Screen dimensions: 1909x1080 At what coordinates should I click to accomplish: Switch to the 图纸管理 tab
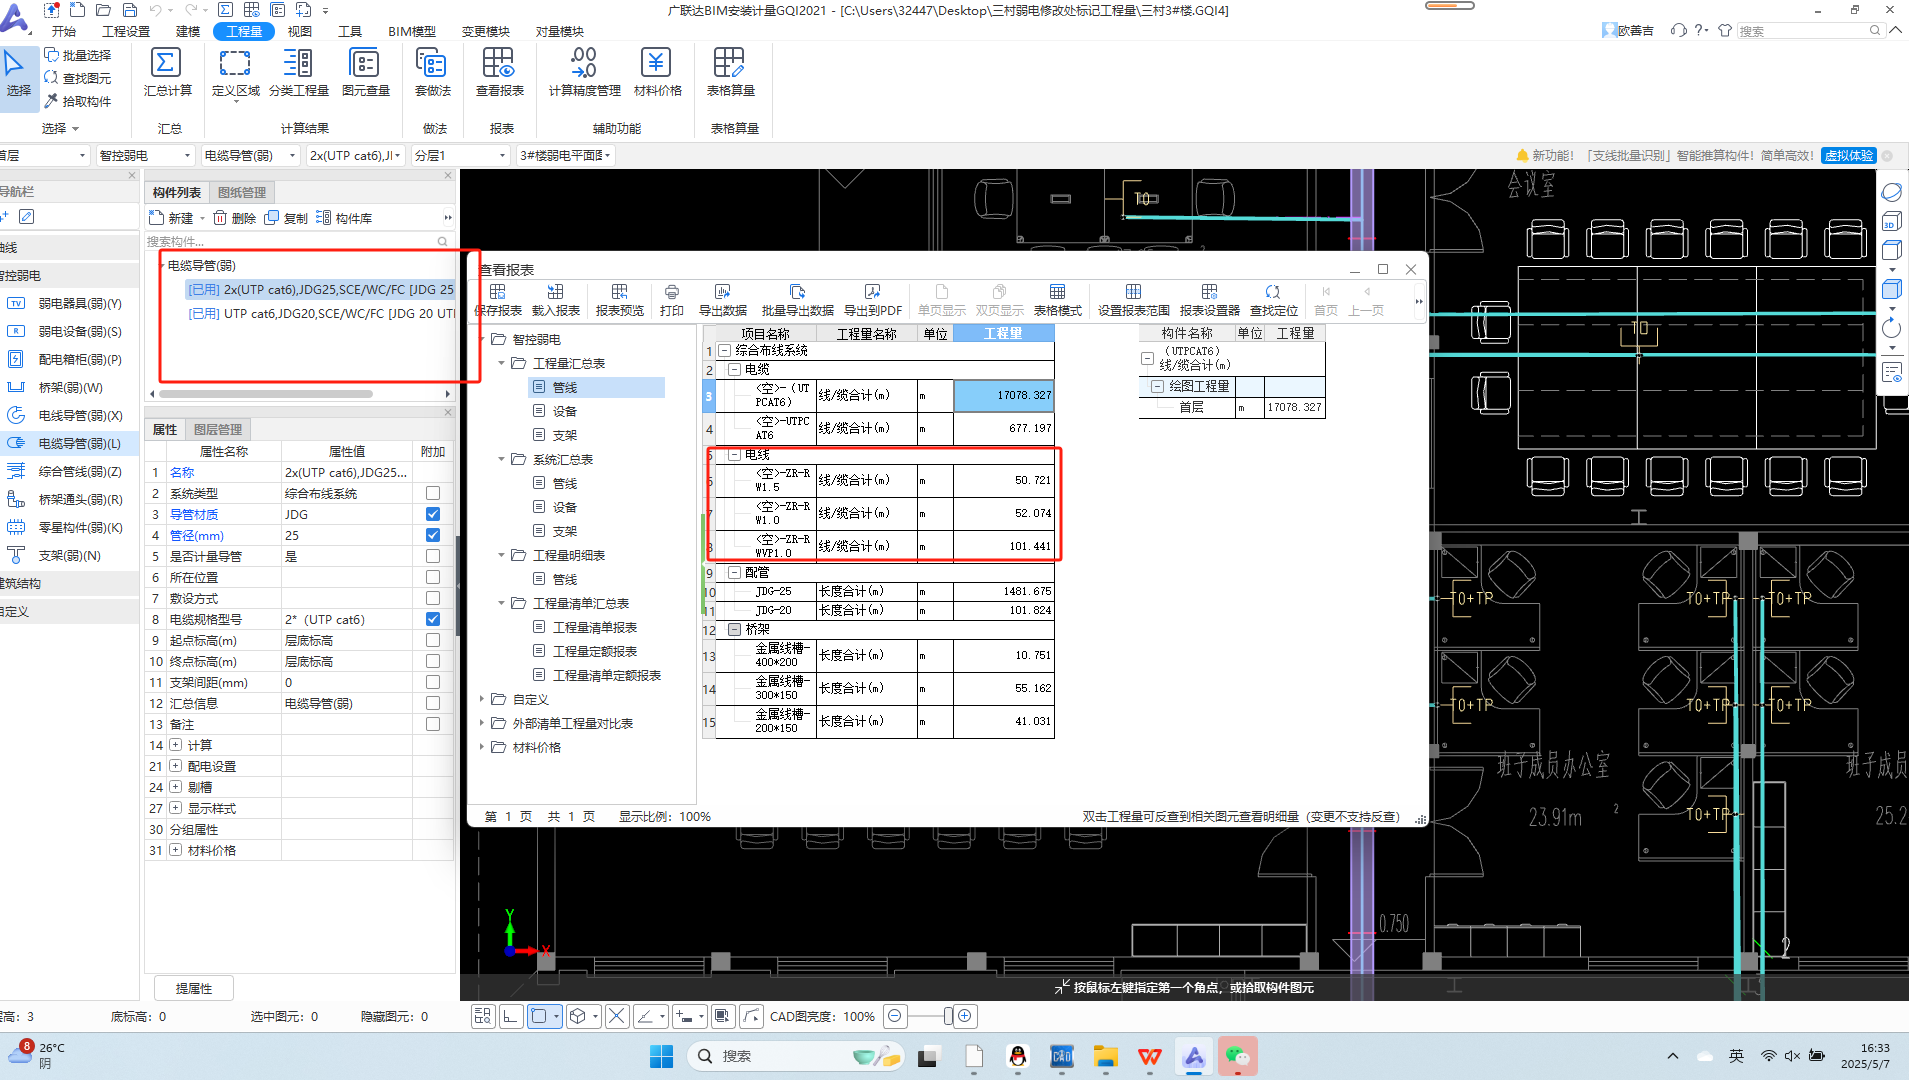click(242, 192)
